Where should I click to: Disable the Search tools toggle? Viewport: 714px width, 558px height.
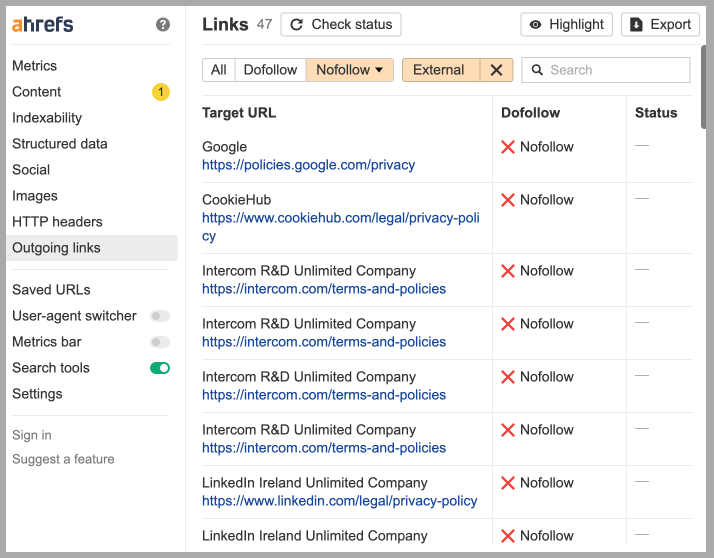click(x=160, y=368)
